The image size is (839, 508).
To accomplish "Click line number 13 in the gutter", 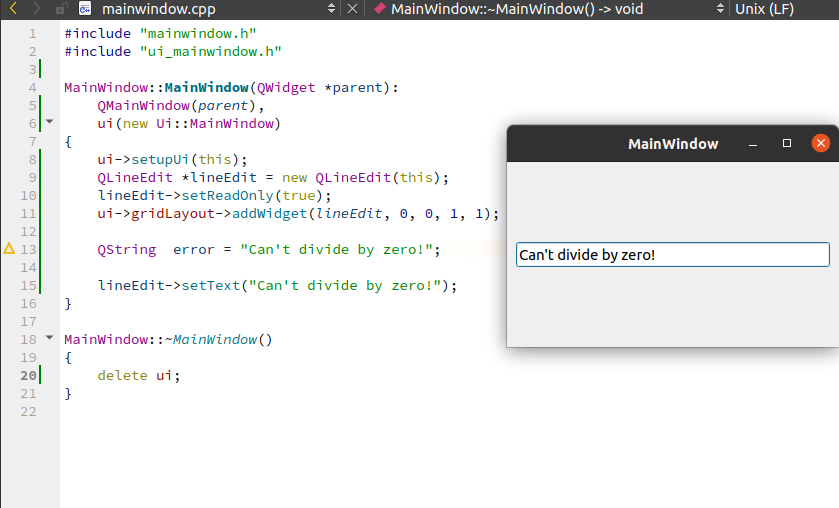I will [x=28, y=249].
